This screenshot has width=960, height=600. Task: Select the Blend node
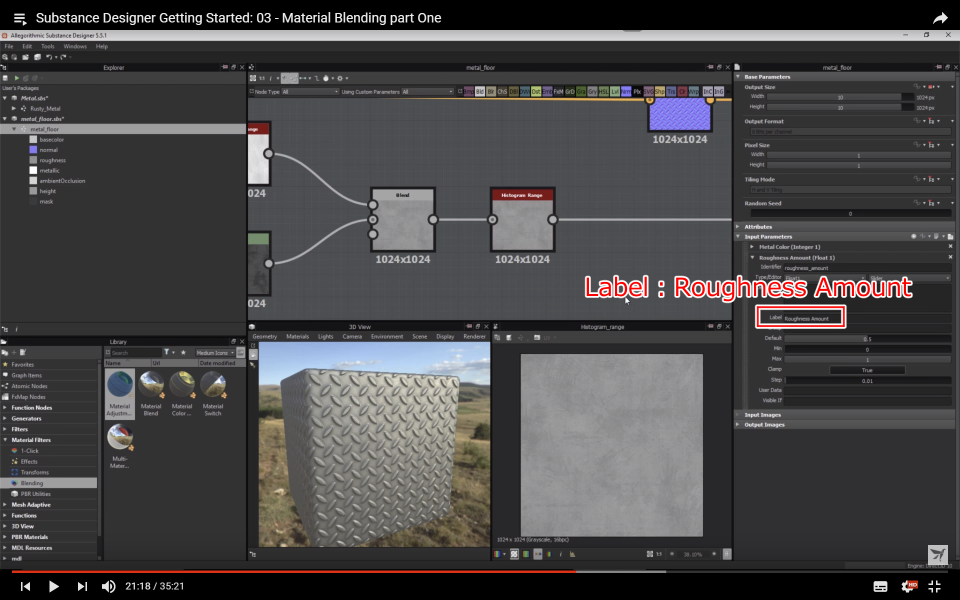point(403,220)
